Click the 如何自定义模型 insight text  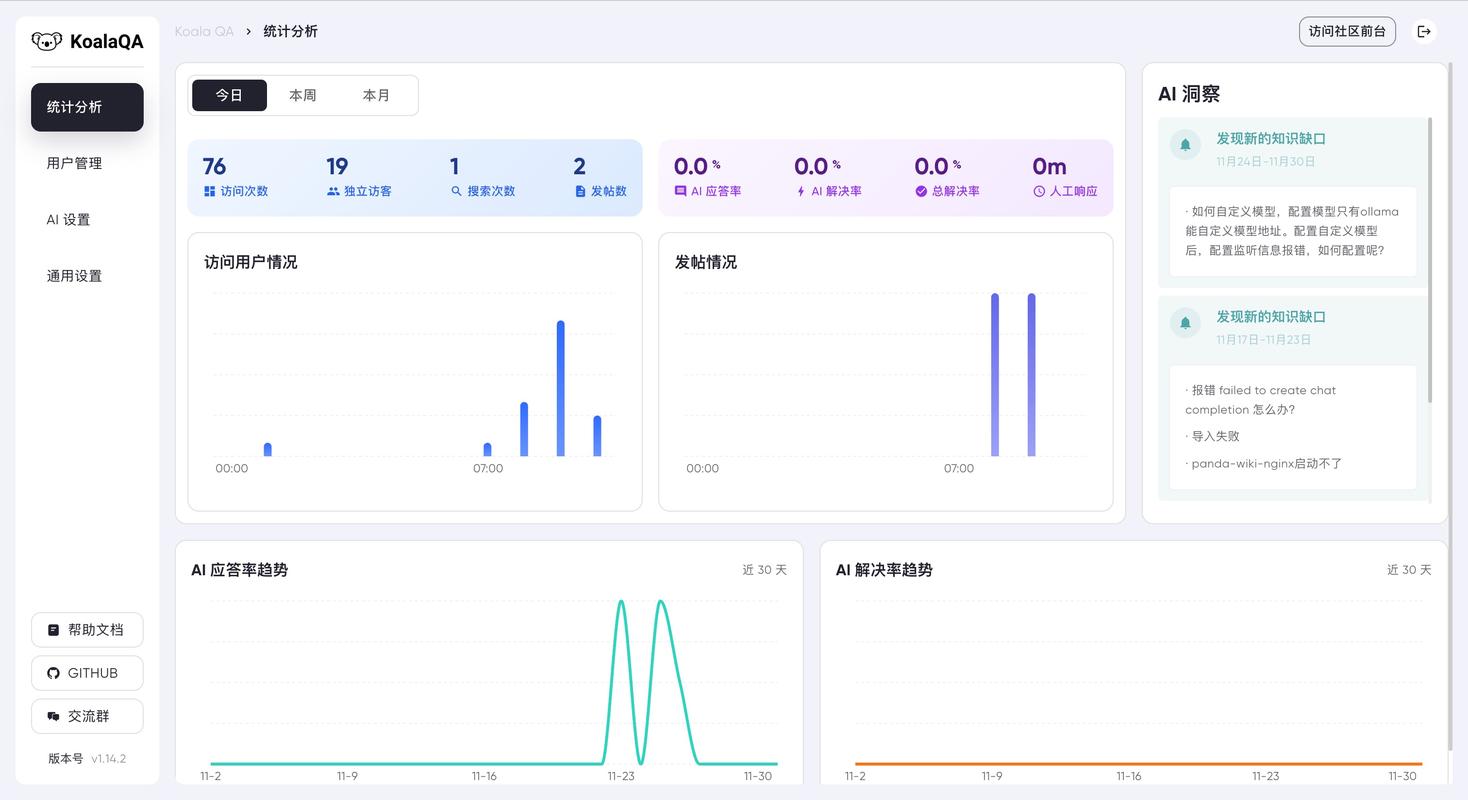coord(1292,231)
